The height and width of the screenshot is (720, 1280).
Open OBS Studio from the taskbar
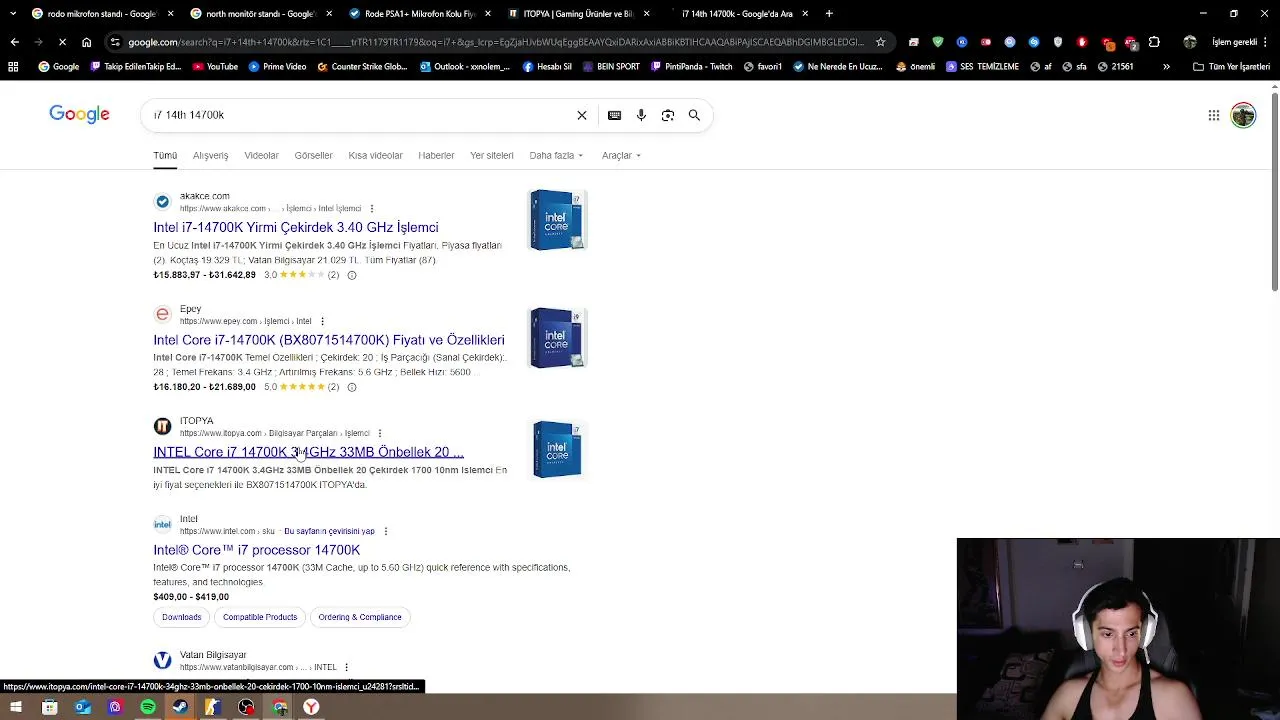pyautogui.click(x=246, y=707)
